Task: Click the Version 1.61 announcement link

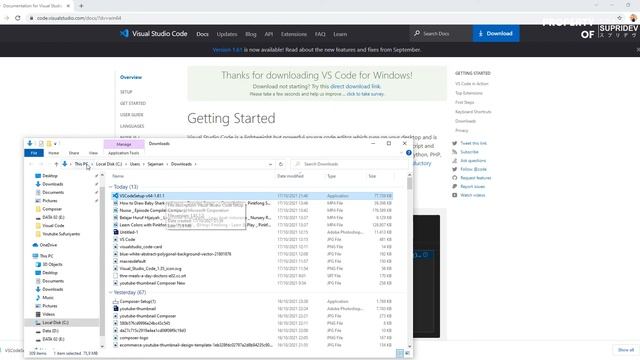Action: [x=227, y=50]
